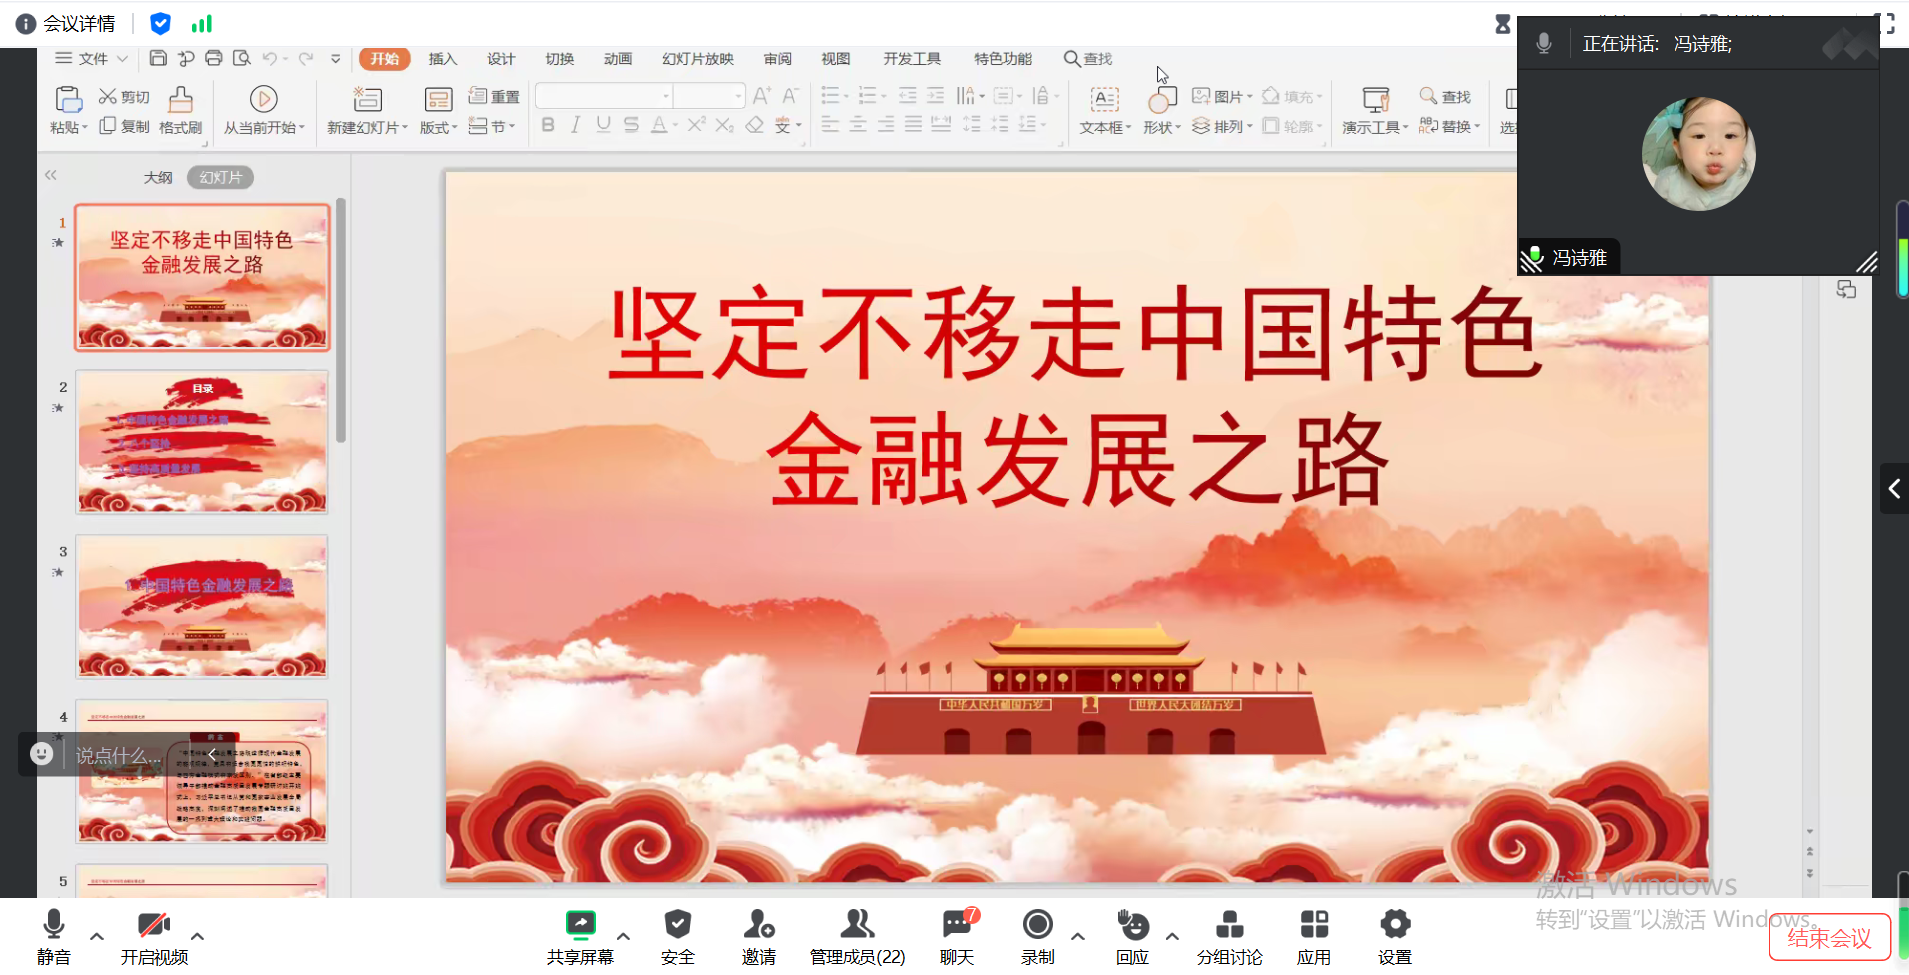Insert a new slide with 新建幻灯片

pos(364,110)
